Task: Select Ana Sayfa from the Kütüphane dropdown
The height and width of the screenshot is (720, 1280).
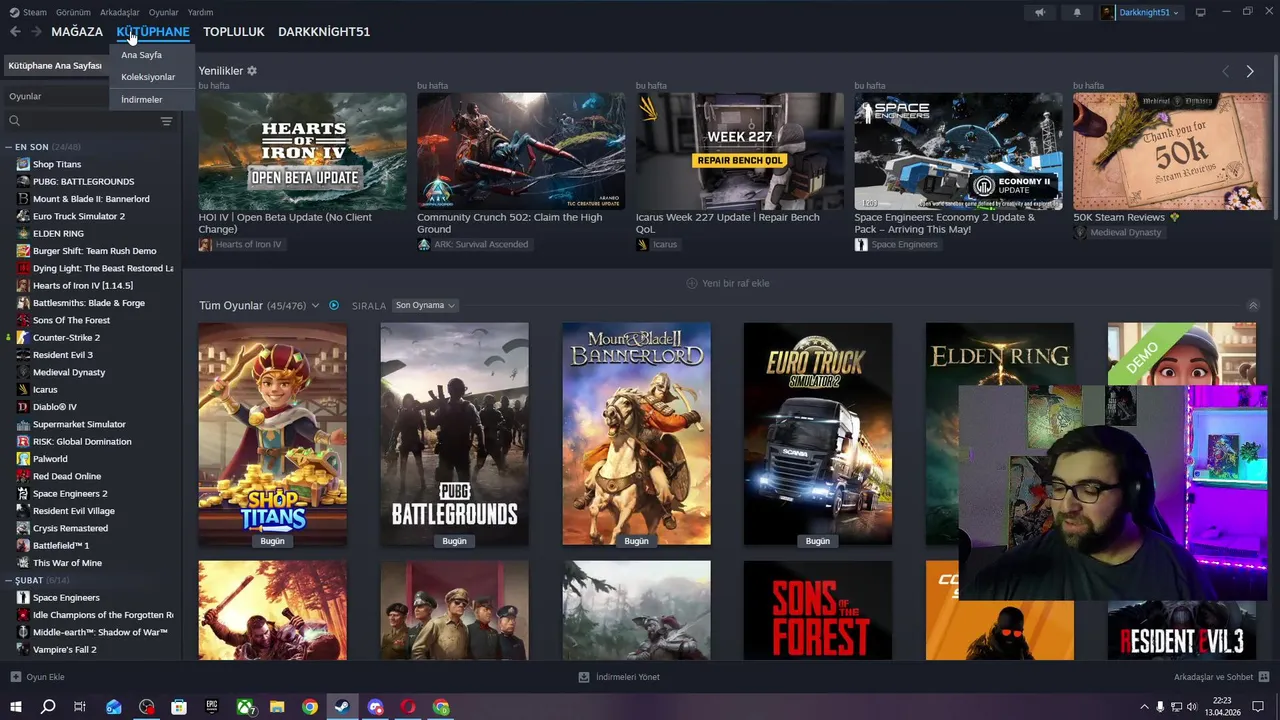Action: point(141,55)
